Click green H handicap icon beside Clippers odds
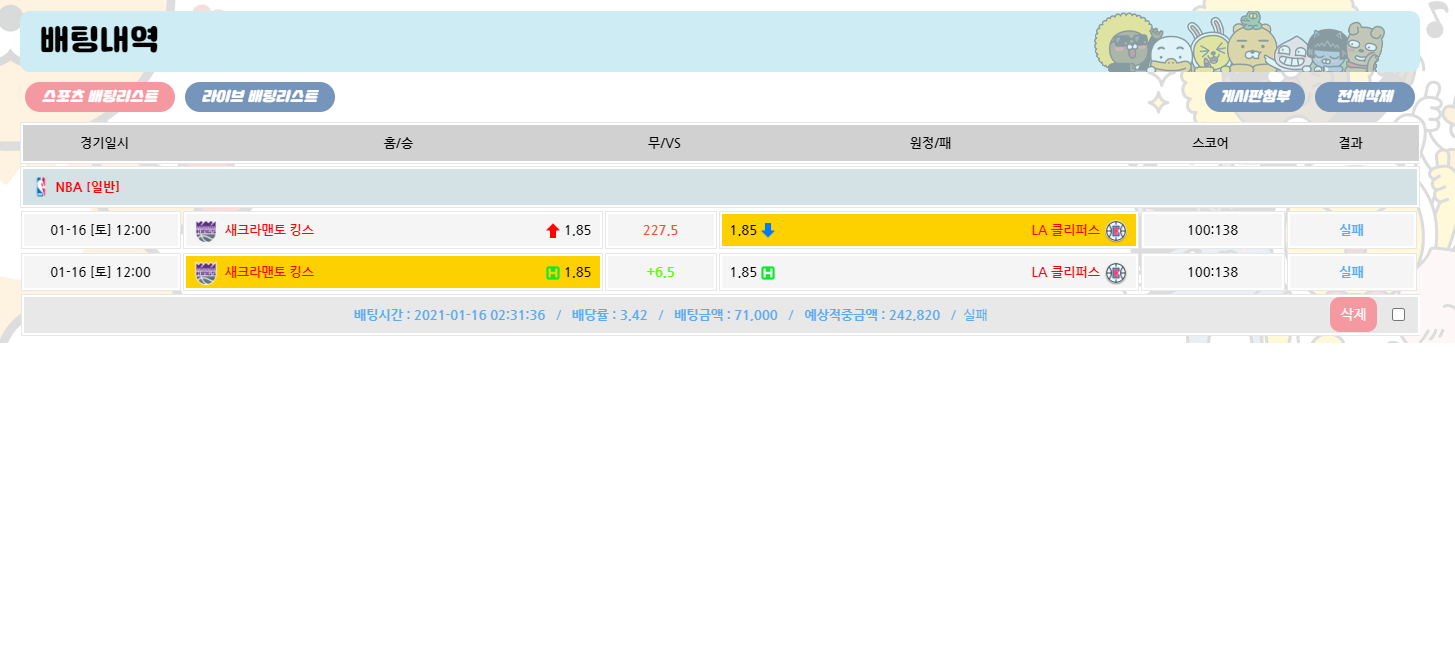Screen dimensions: 1455x648 point(768,273)
